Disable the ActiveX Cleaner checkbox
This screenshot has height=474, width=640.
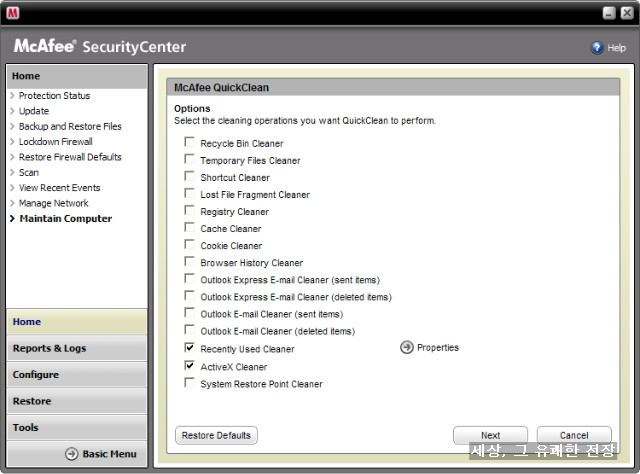coord(189,365)
